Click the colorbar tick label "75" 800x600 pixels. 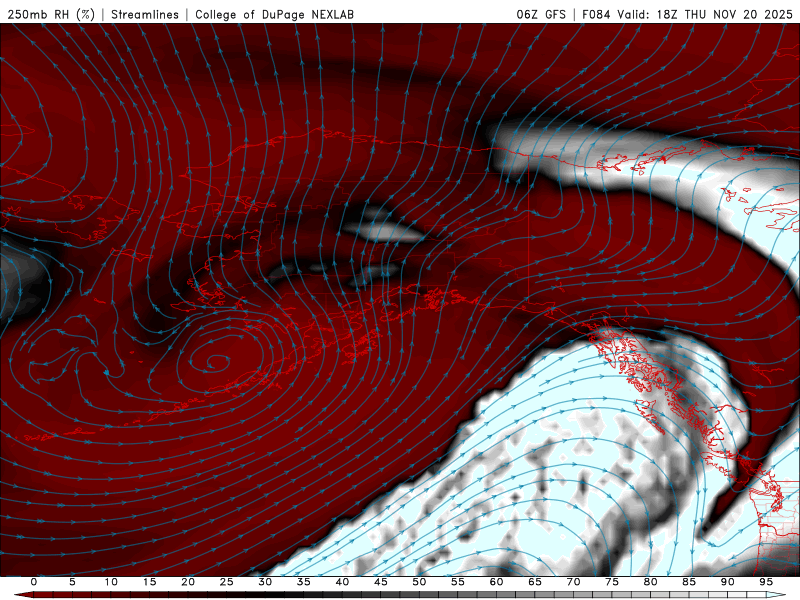(612, 582)
